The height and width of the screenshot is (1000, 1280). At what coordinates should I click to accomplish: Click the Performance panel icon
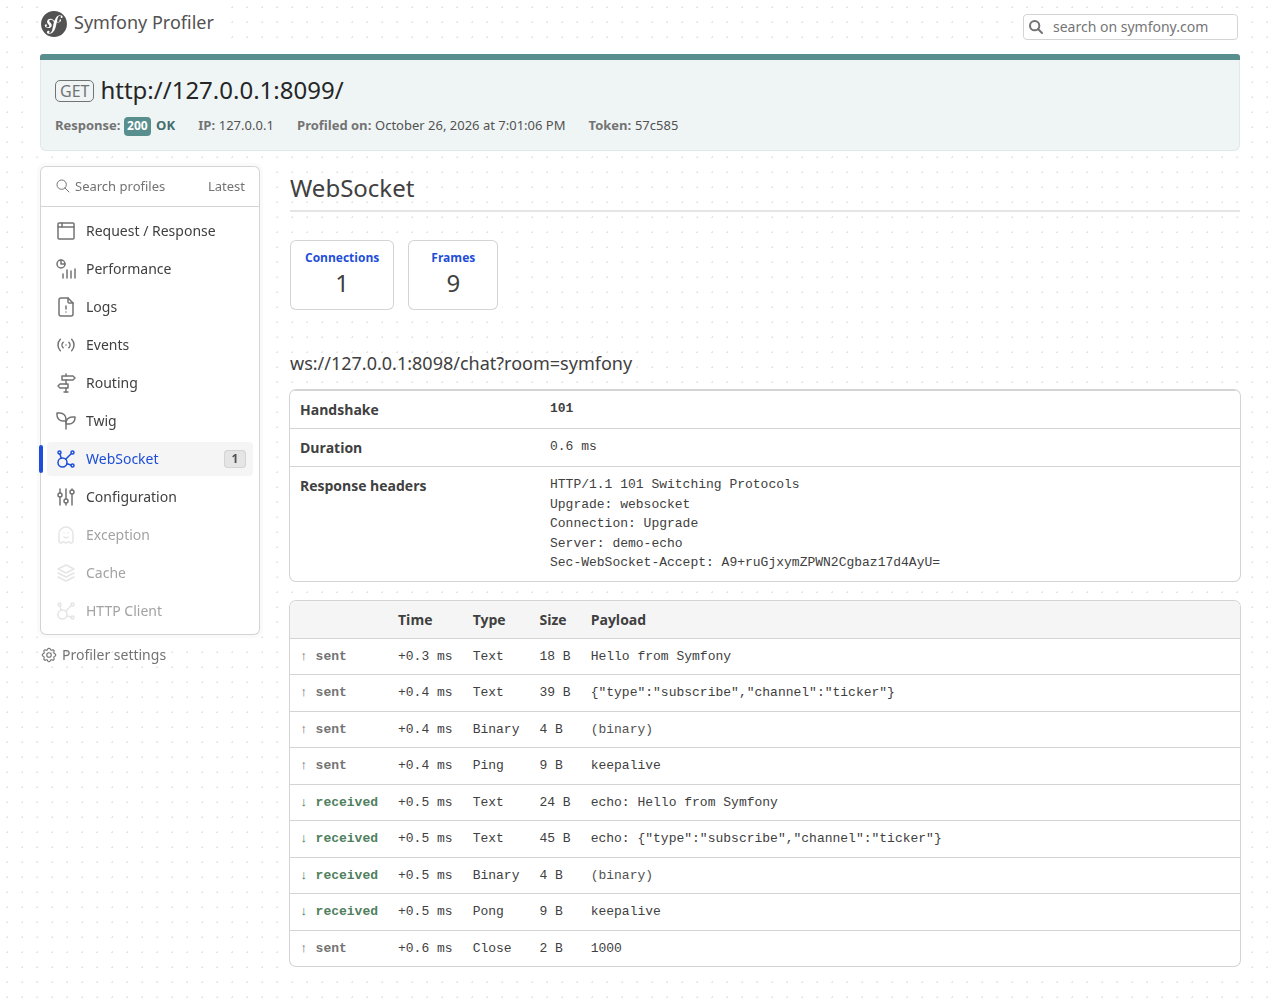[66, 269]
